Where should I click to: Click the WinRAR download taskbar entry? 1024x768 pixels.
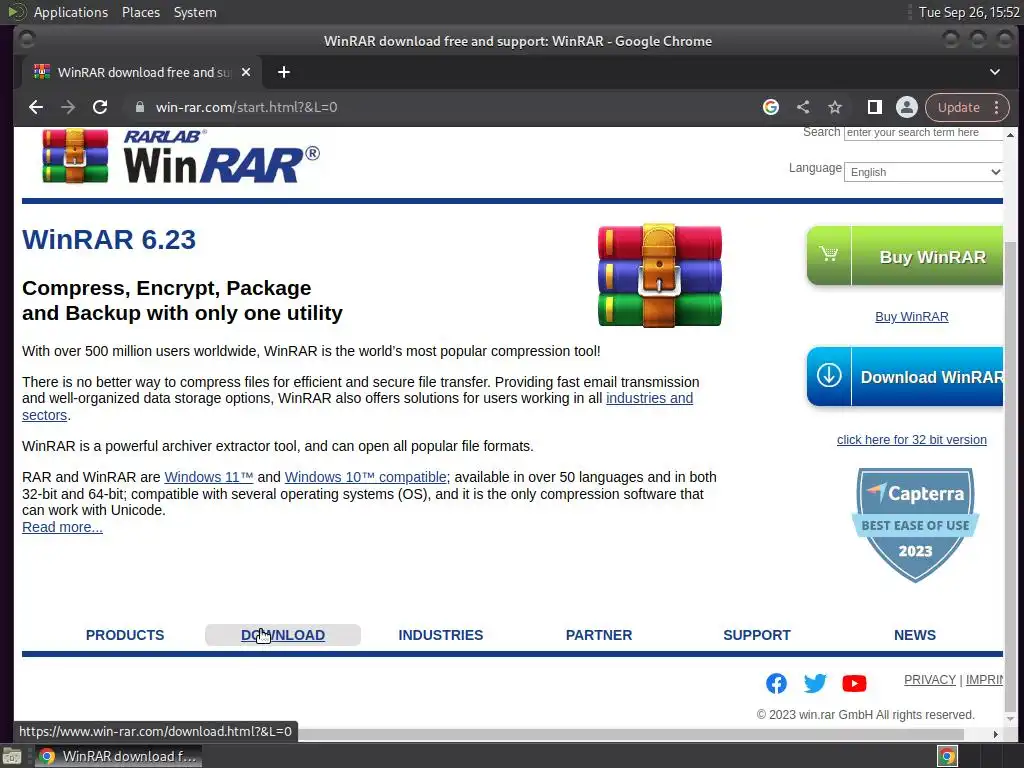point(118,756)
